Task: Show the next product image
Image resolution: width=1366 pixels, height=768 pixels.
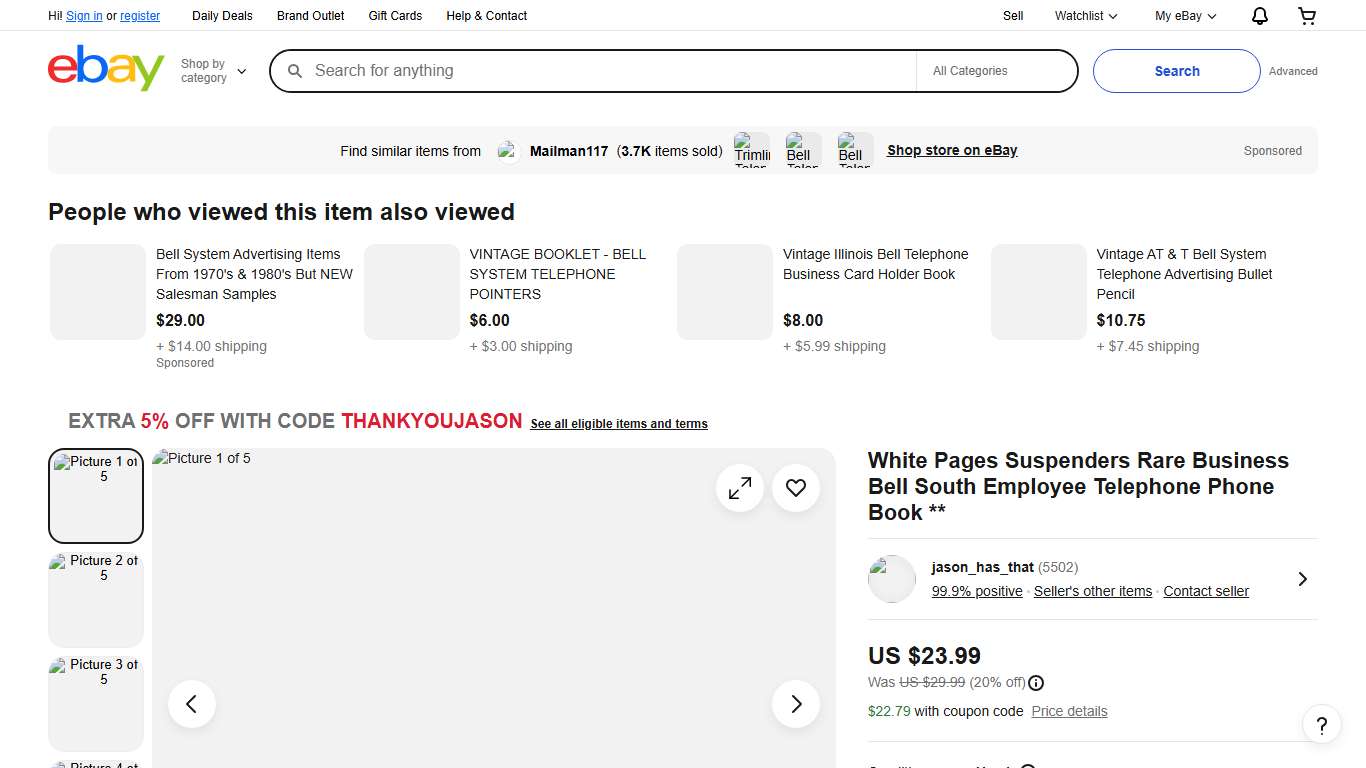Action: coord(795,704)
